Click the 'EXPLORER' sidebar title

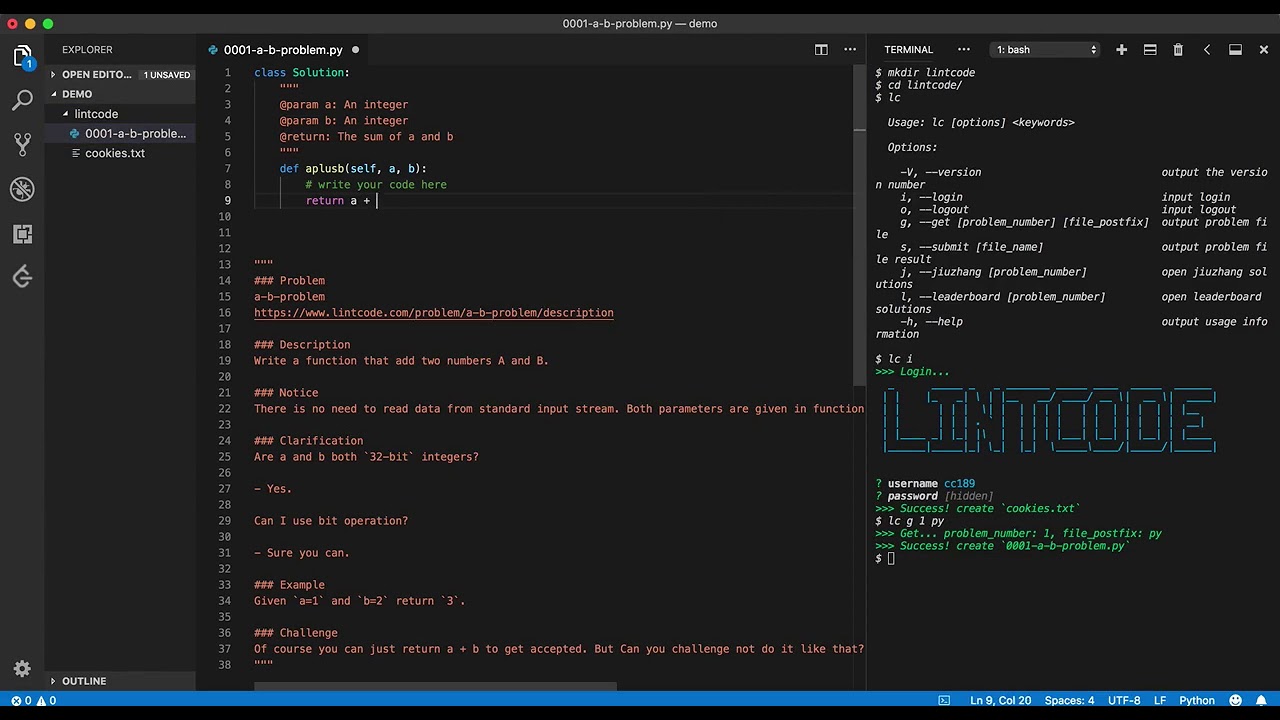pos(87,49)
